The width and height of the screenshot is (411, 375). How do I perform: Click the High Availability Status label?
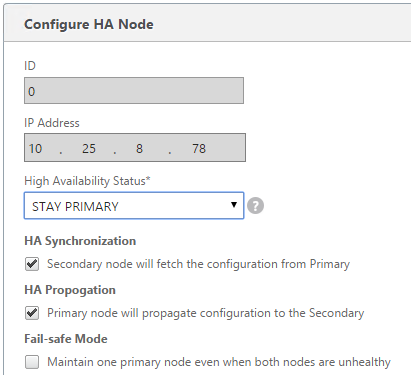(87, 181)
